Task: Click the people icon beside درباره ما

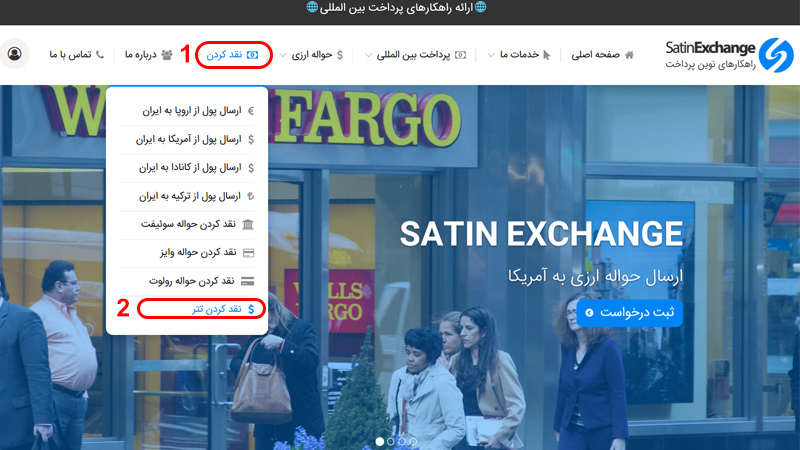Action: (x=166, y=55)
